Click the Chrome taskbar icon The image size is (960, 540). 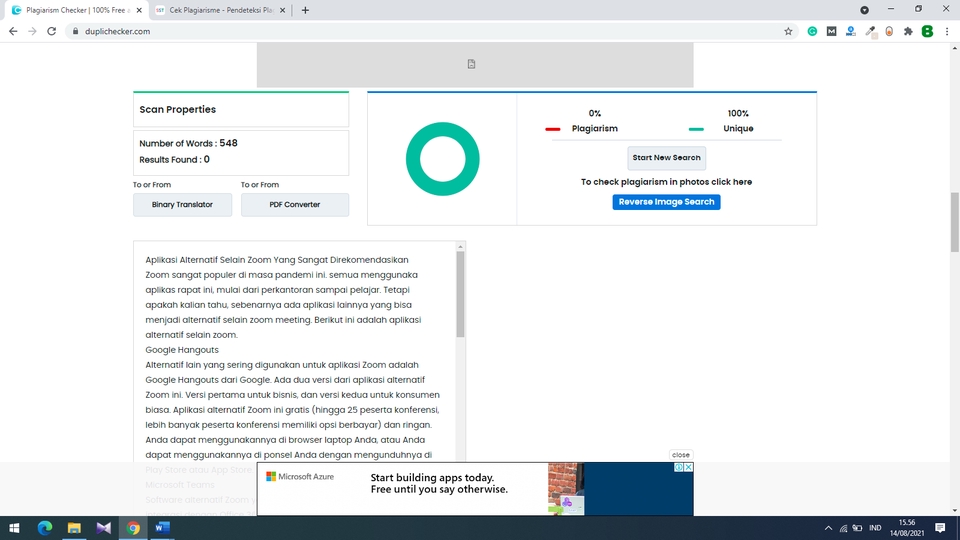pyautogui.click(x=133, y=528)
